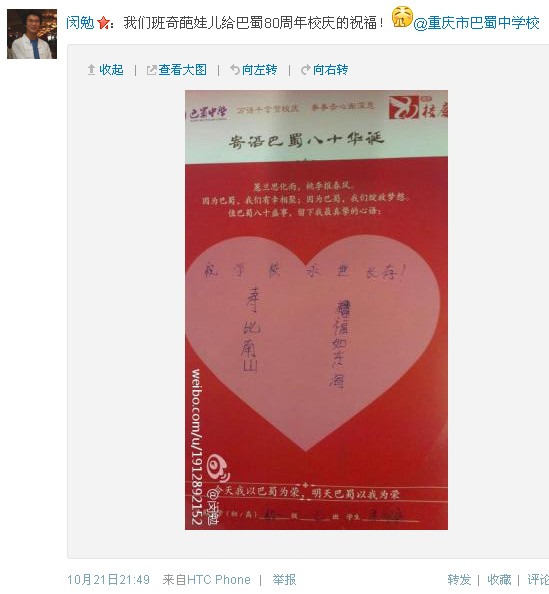549x594 pixels.
Task: Click the red star verification badge
Action: click(103, 23)
